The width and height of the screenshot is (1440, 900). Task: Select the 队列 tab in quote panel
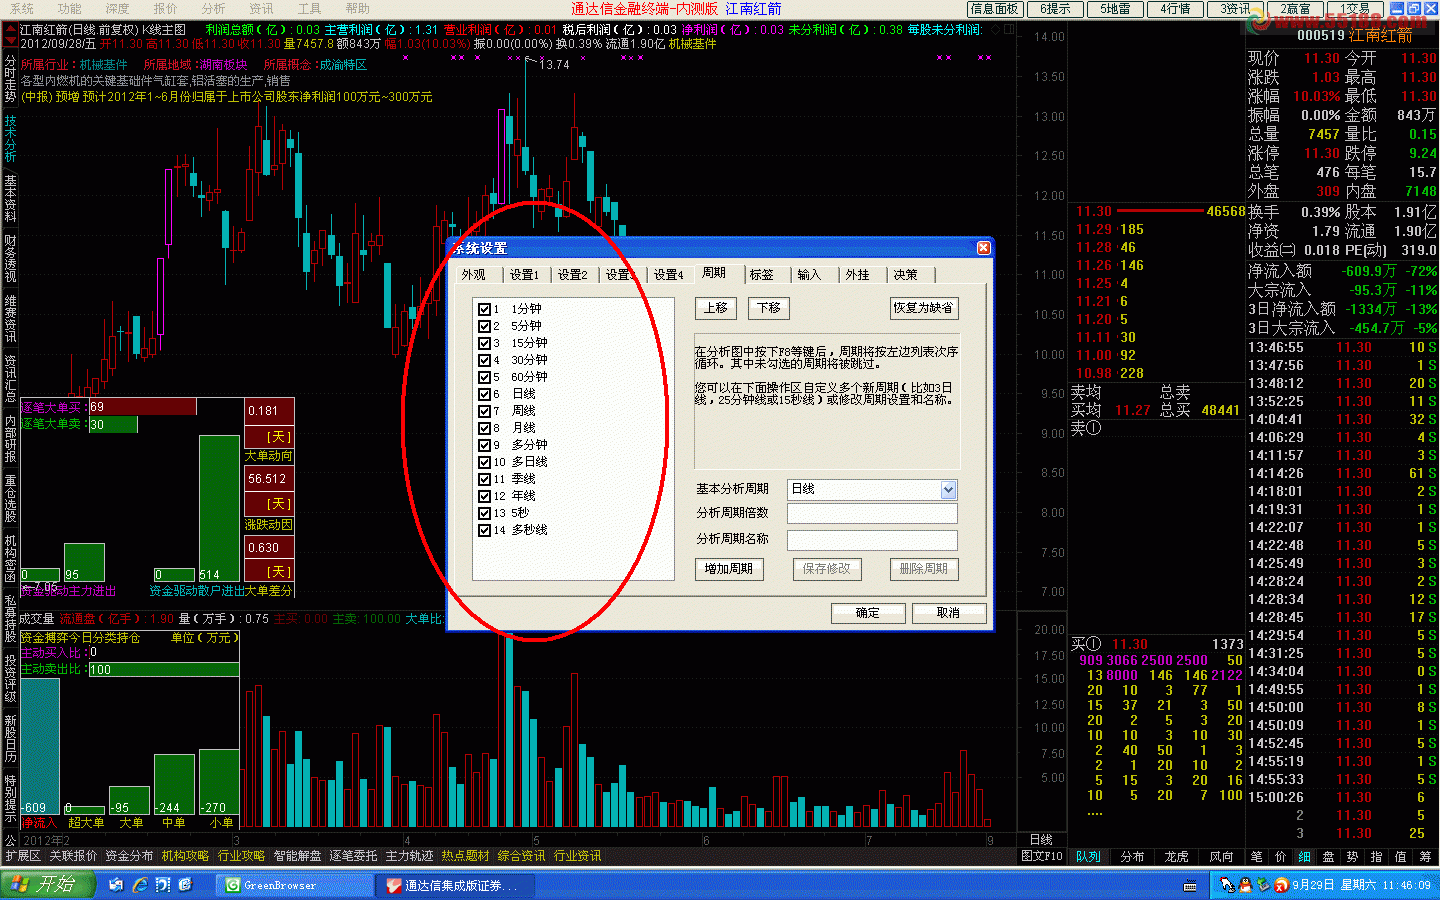[1088, 857]
